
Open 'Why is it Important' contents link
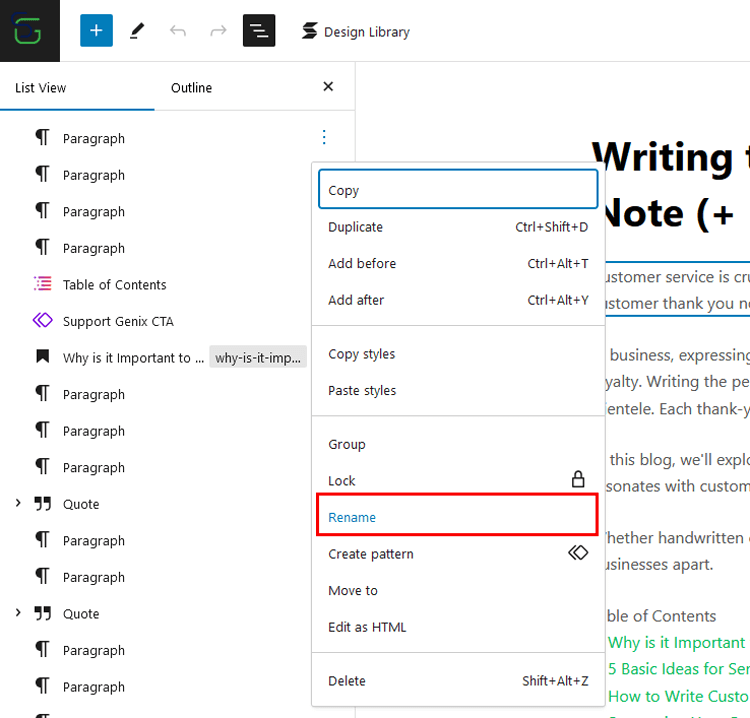pos(676,642)
